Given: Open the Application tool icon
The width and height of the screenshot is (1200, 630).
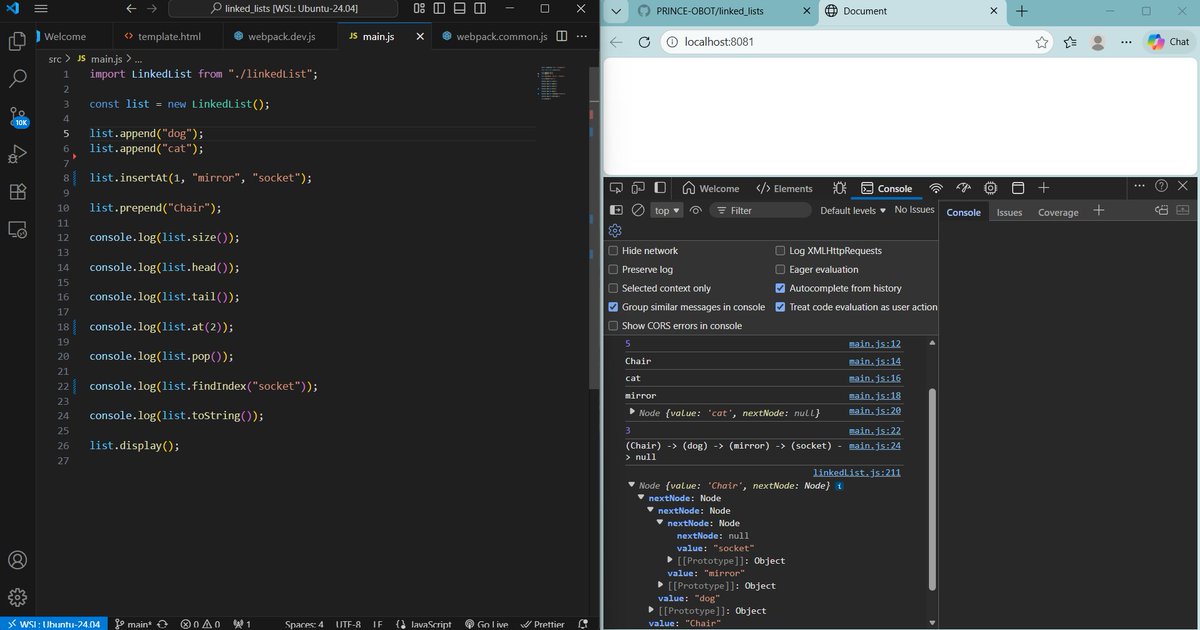Looking at the screenshot, I should [1018, 188].
